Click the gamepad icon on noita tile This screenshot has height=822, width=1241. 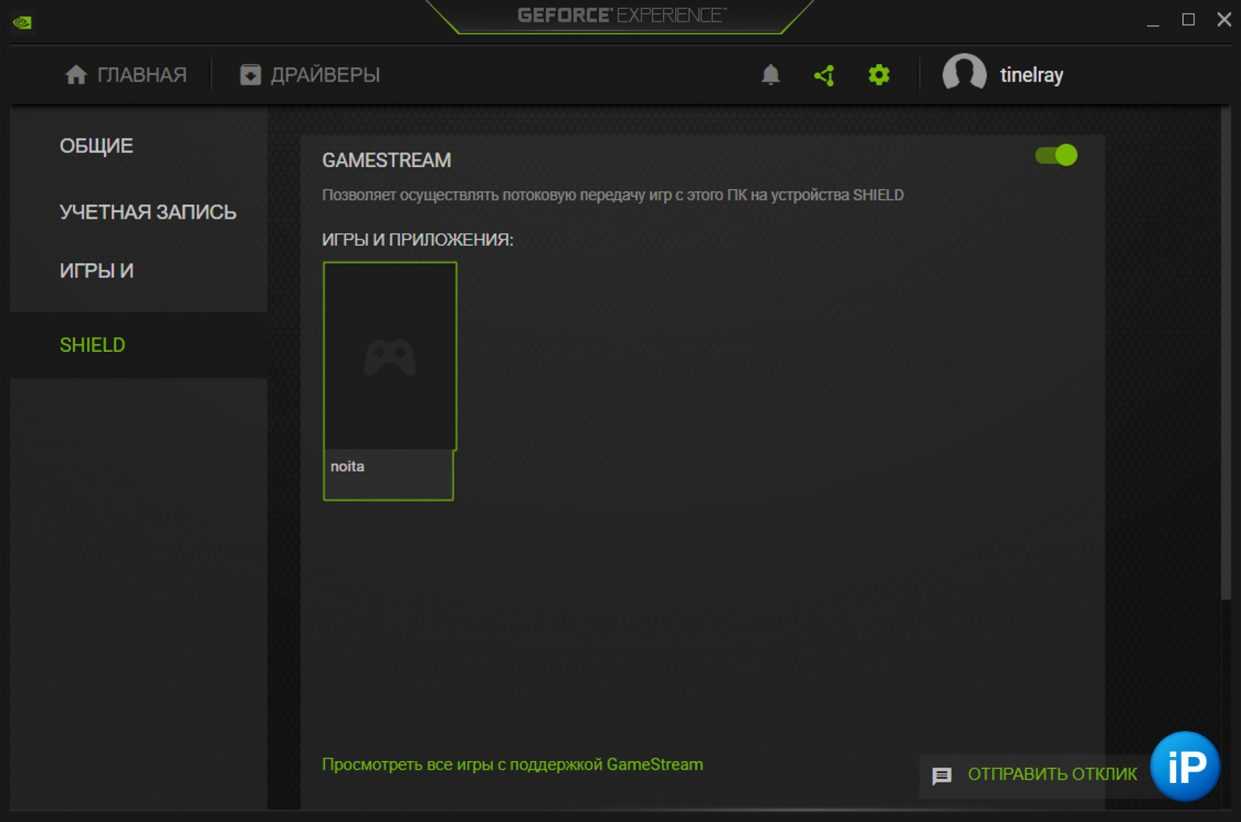tap(389, 357)
